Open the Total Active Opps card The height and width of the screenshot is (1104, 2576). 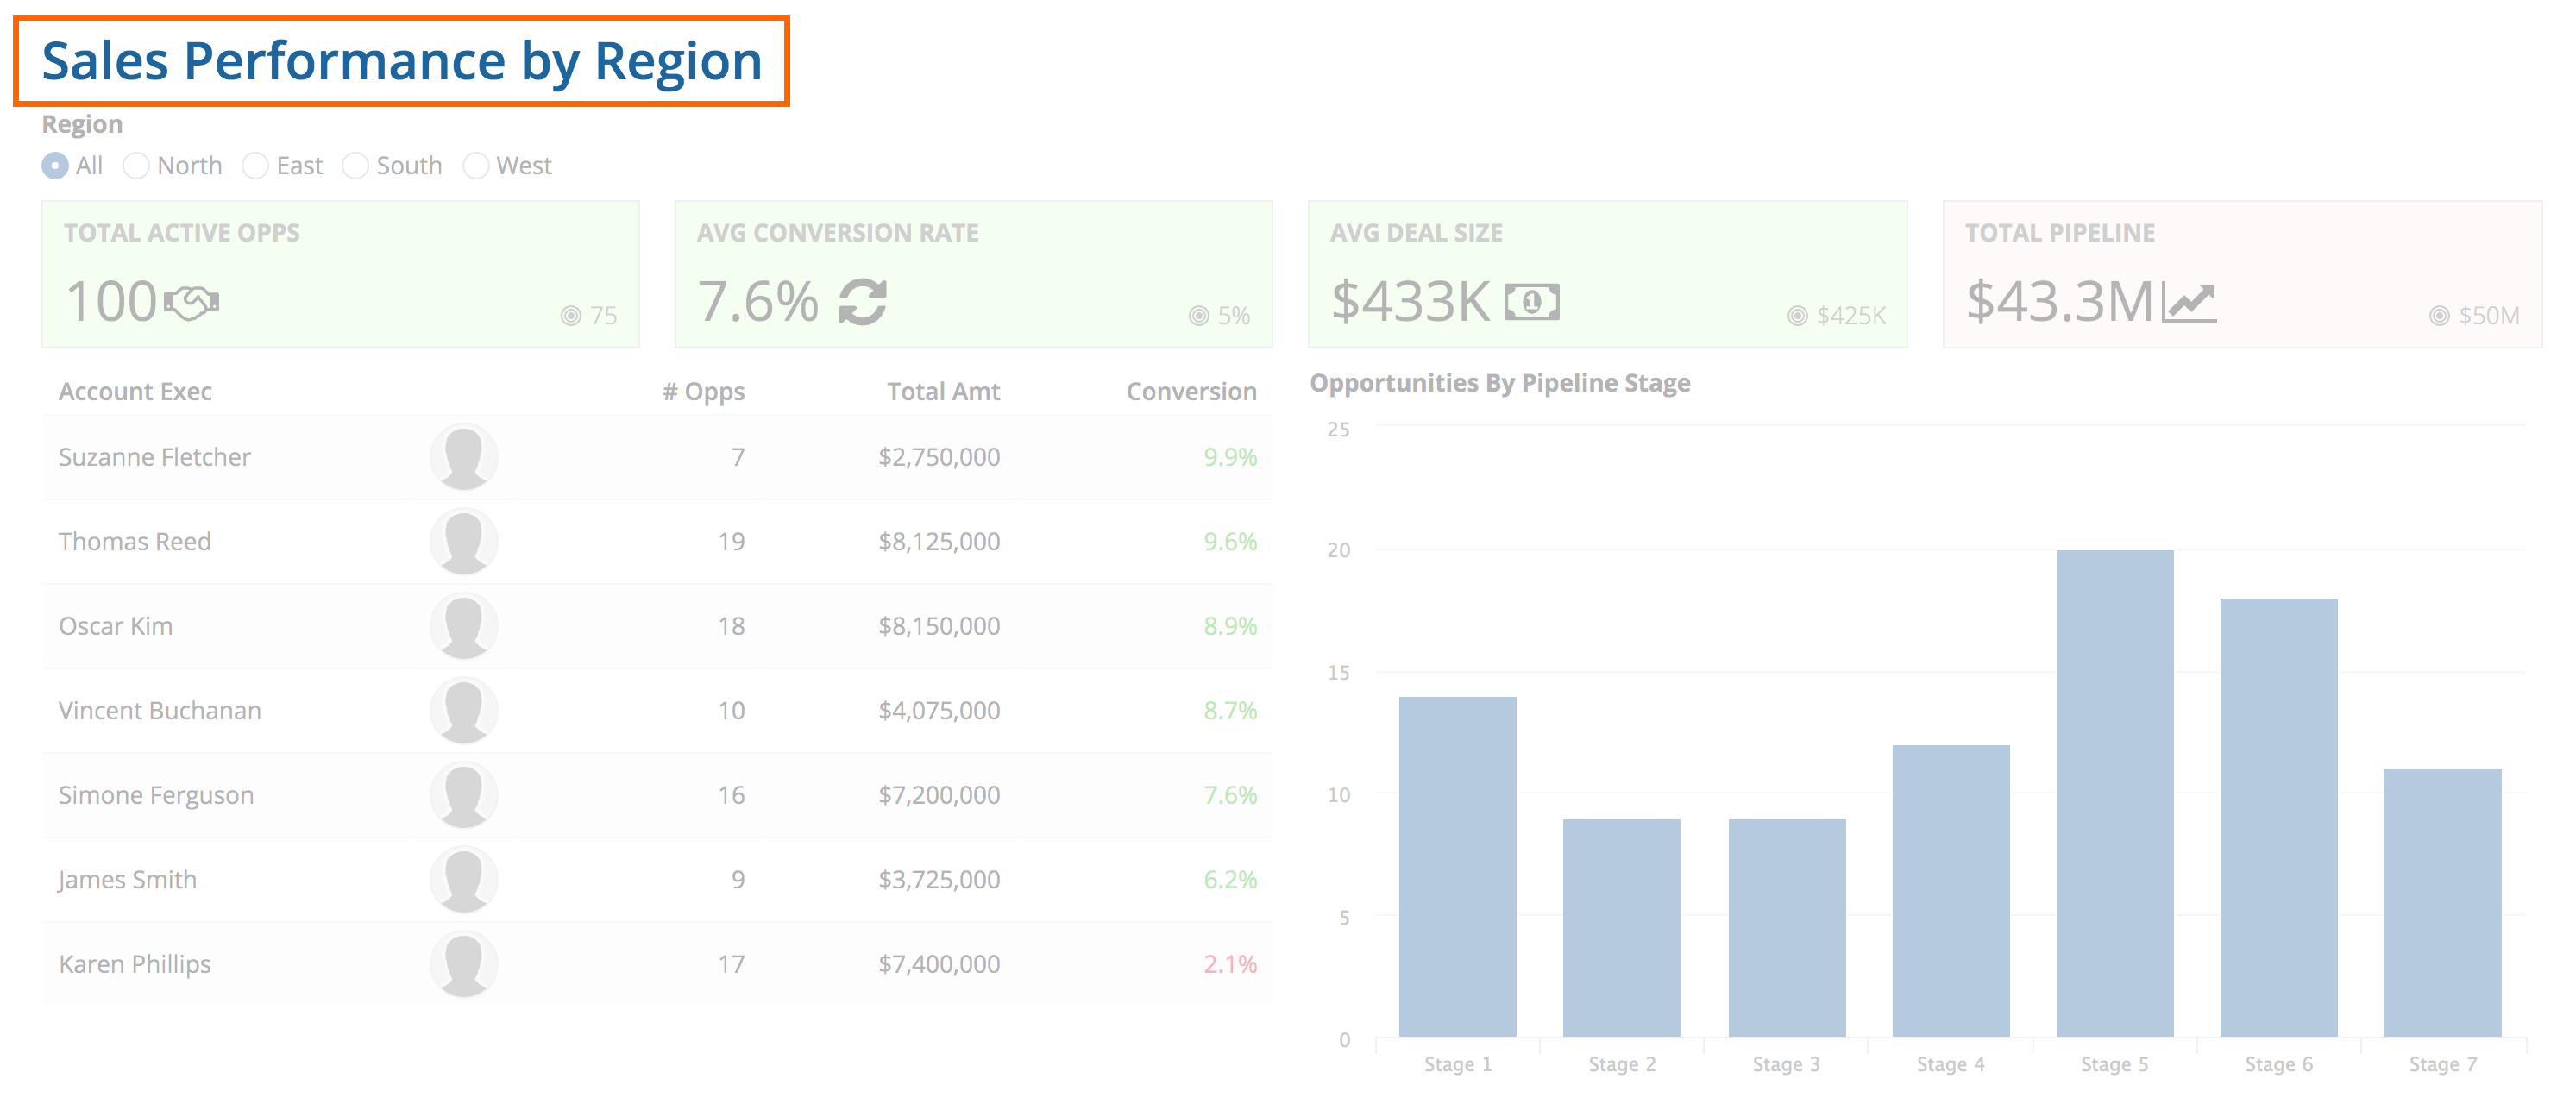[341, 274]
